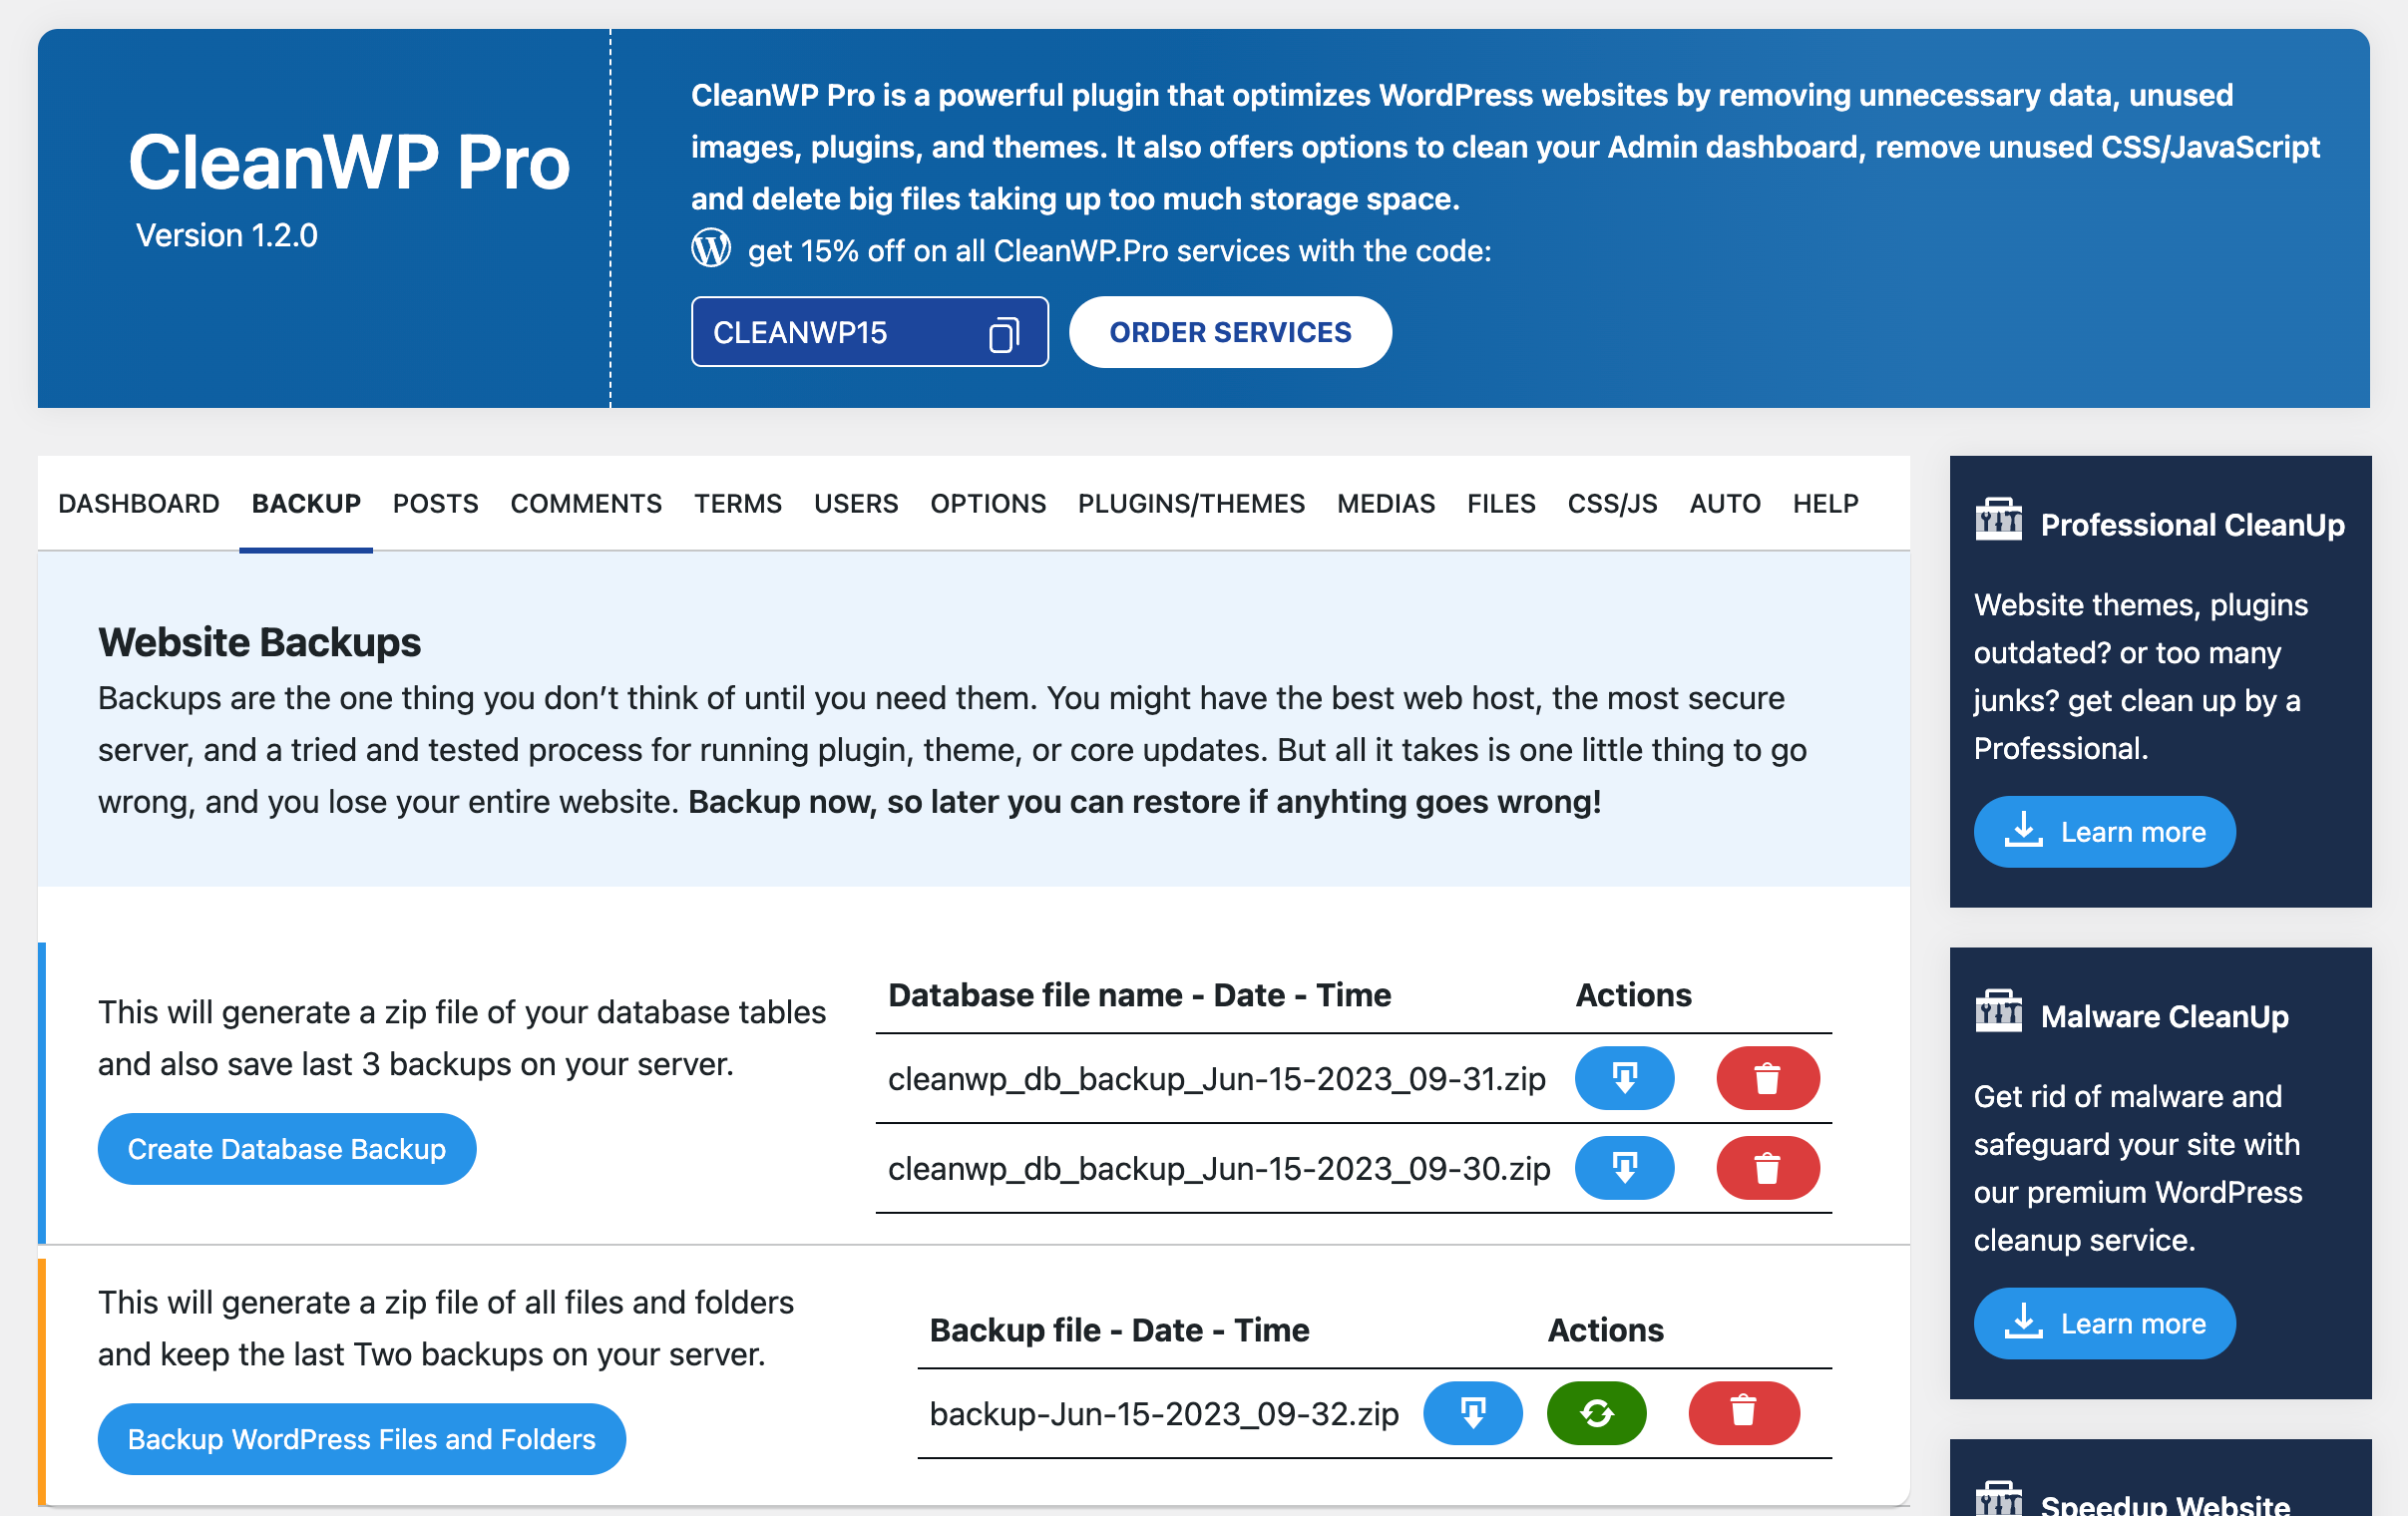Switch to the OPTIONS tab

[x=988, y=503]
